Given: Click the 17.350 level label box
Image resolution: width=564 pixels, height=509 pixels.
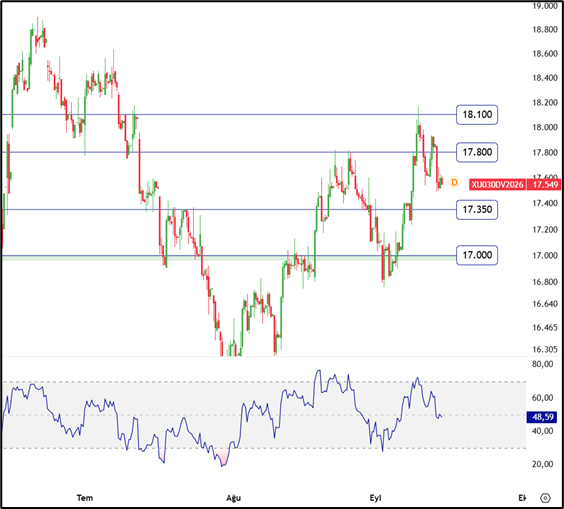Looking at the screenshot, I should click(477, 209).
